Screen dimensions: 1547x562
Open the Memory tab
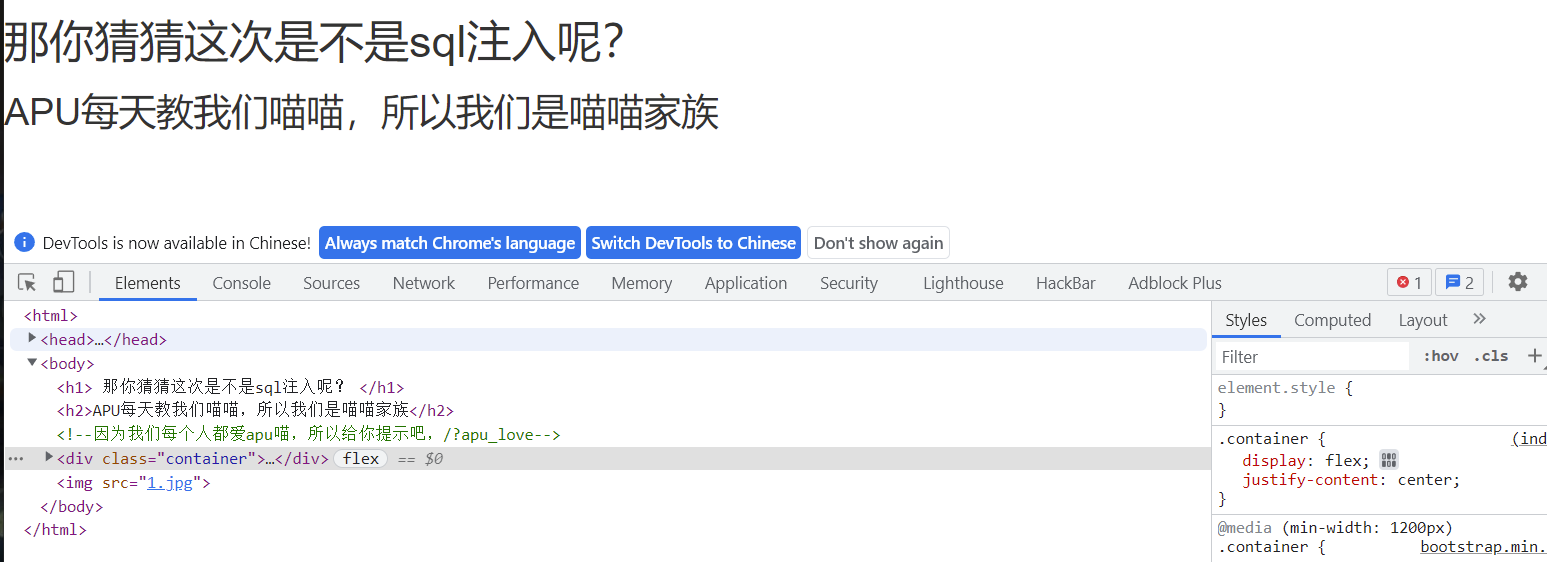pyautogui.click(x=642, y=283)
